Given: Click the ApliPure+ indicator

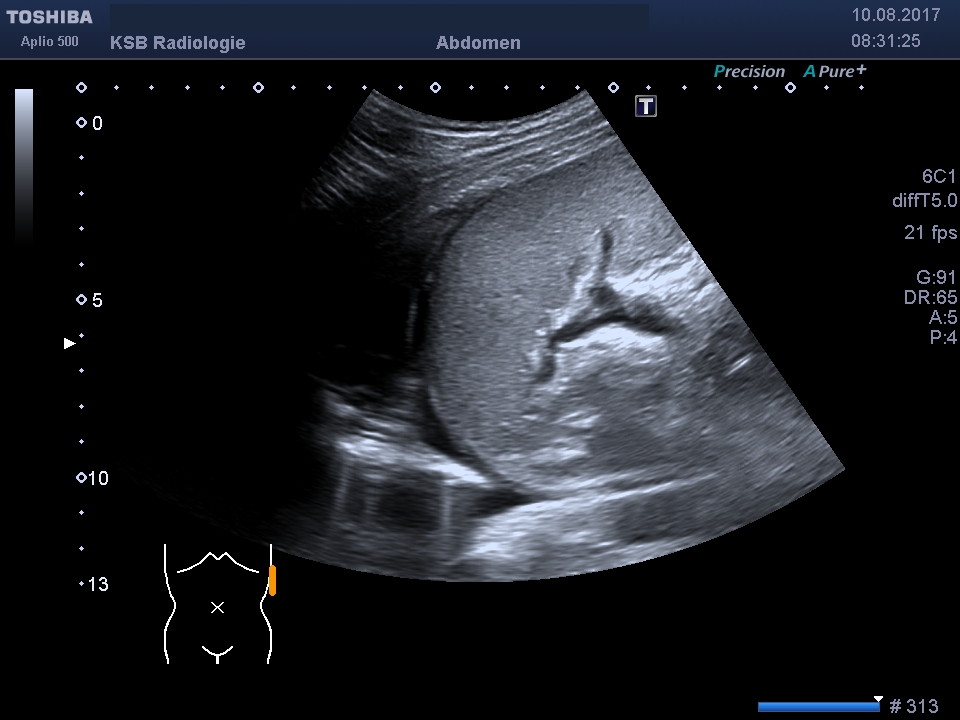Looking at the screenshot, I should 835,71.
